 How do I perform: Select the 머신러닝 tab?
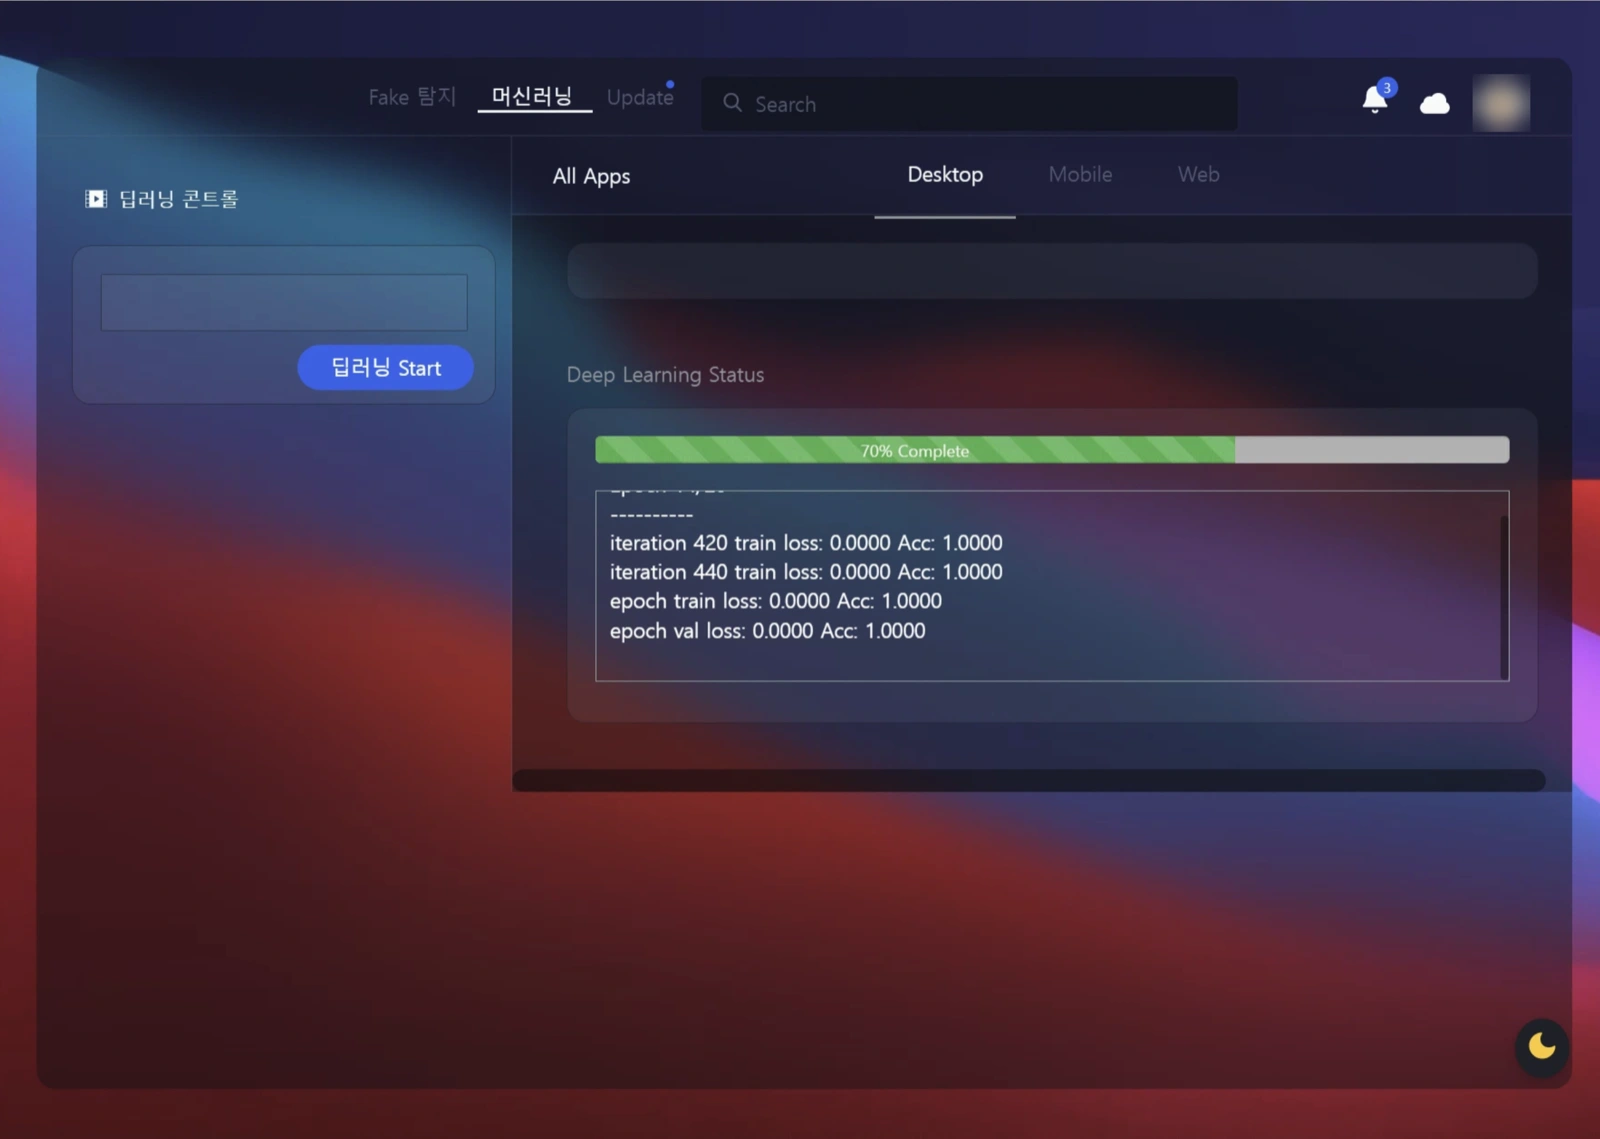pyautogui.click(x=532, y=97)
